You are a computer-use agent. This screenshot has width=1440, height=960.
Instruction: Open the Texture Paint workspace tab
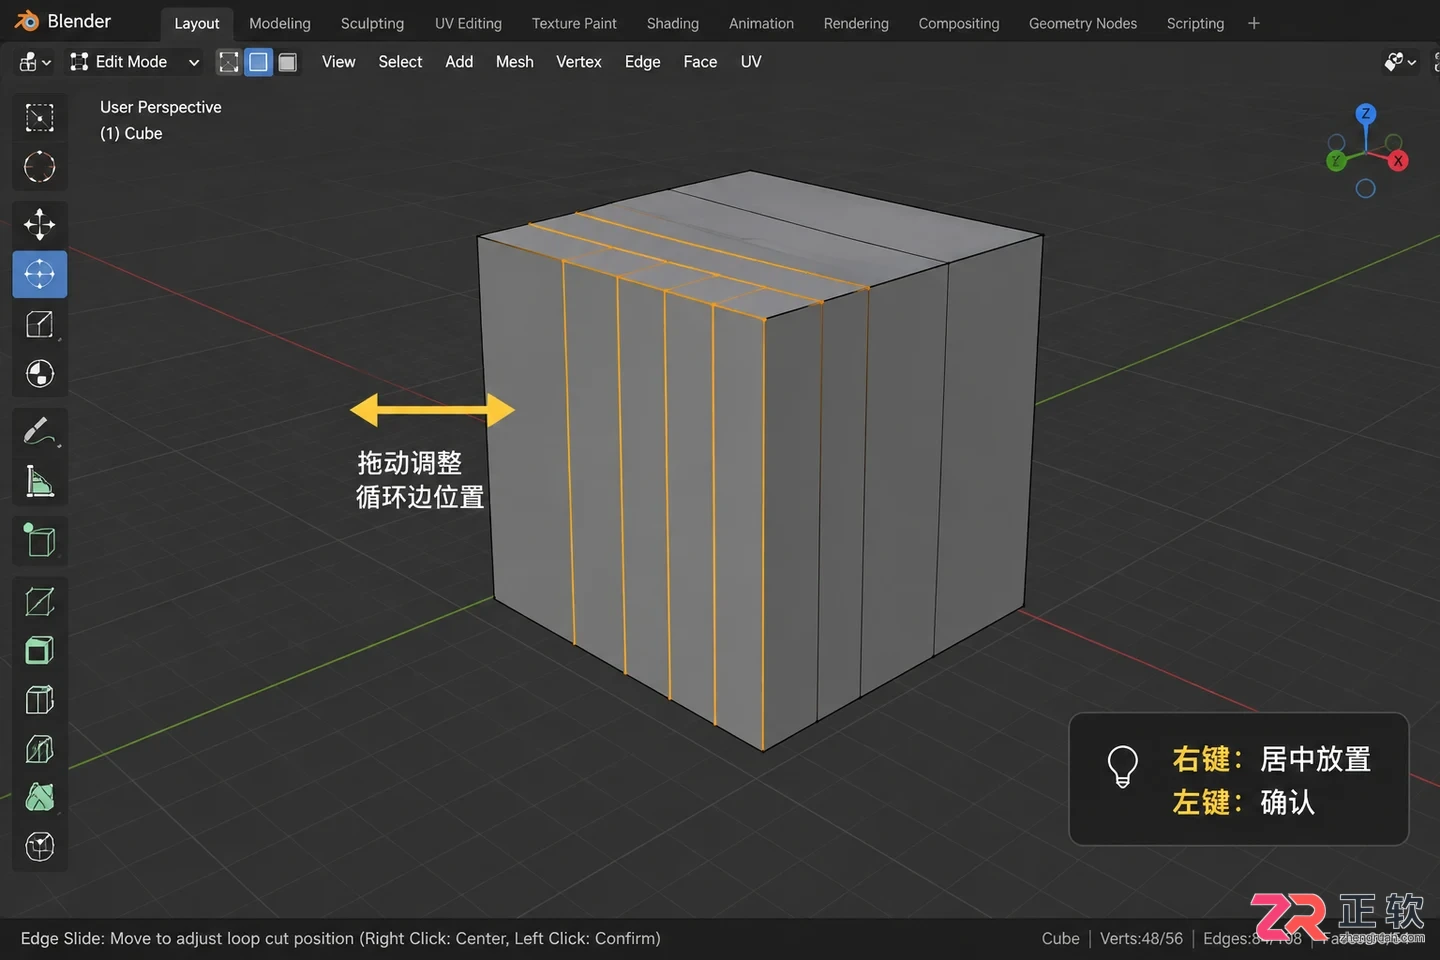(574, 23)
